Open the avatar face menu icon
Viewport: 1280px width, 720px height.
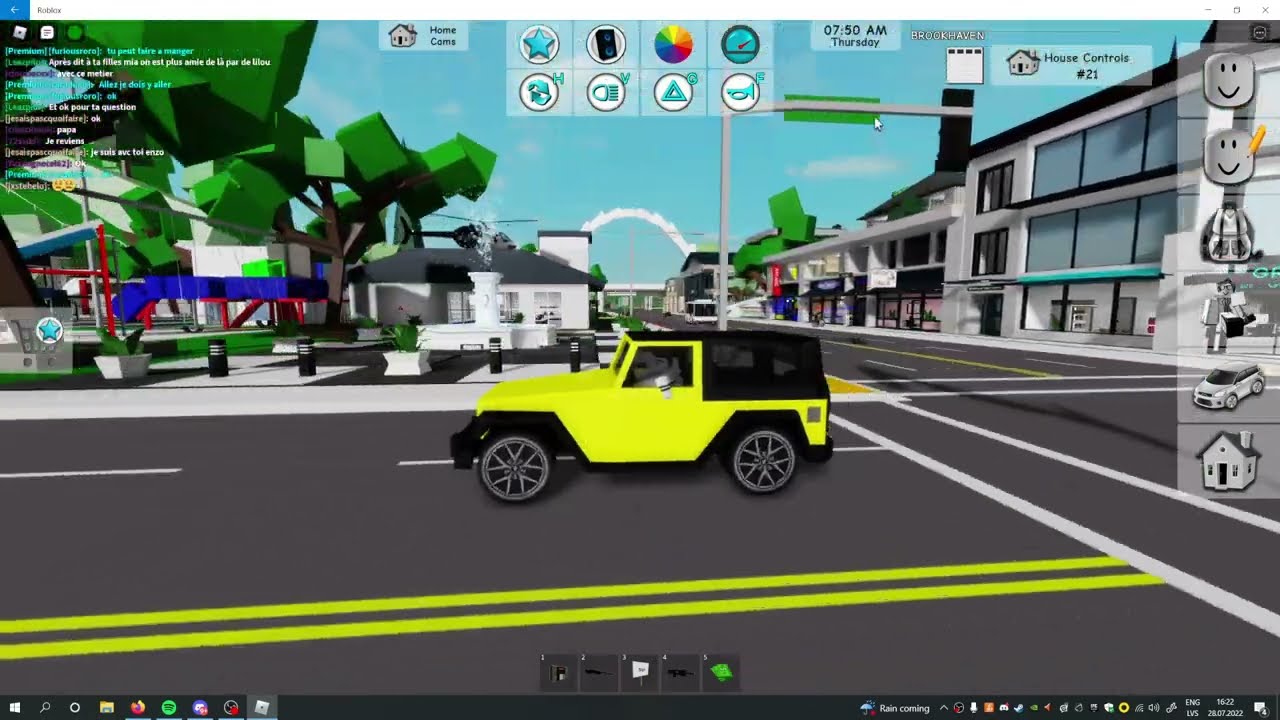(x=1229, y=80)
